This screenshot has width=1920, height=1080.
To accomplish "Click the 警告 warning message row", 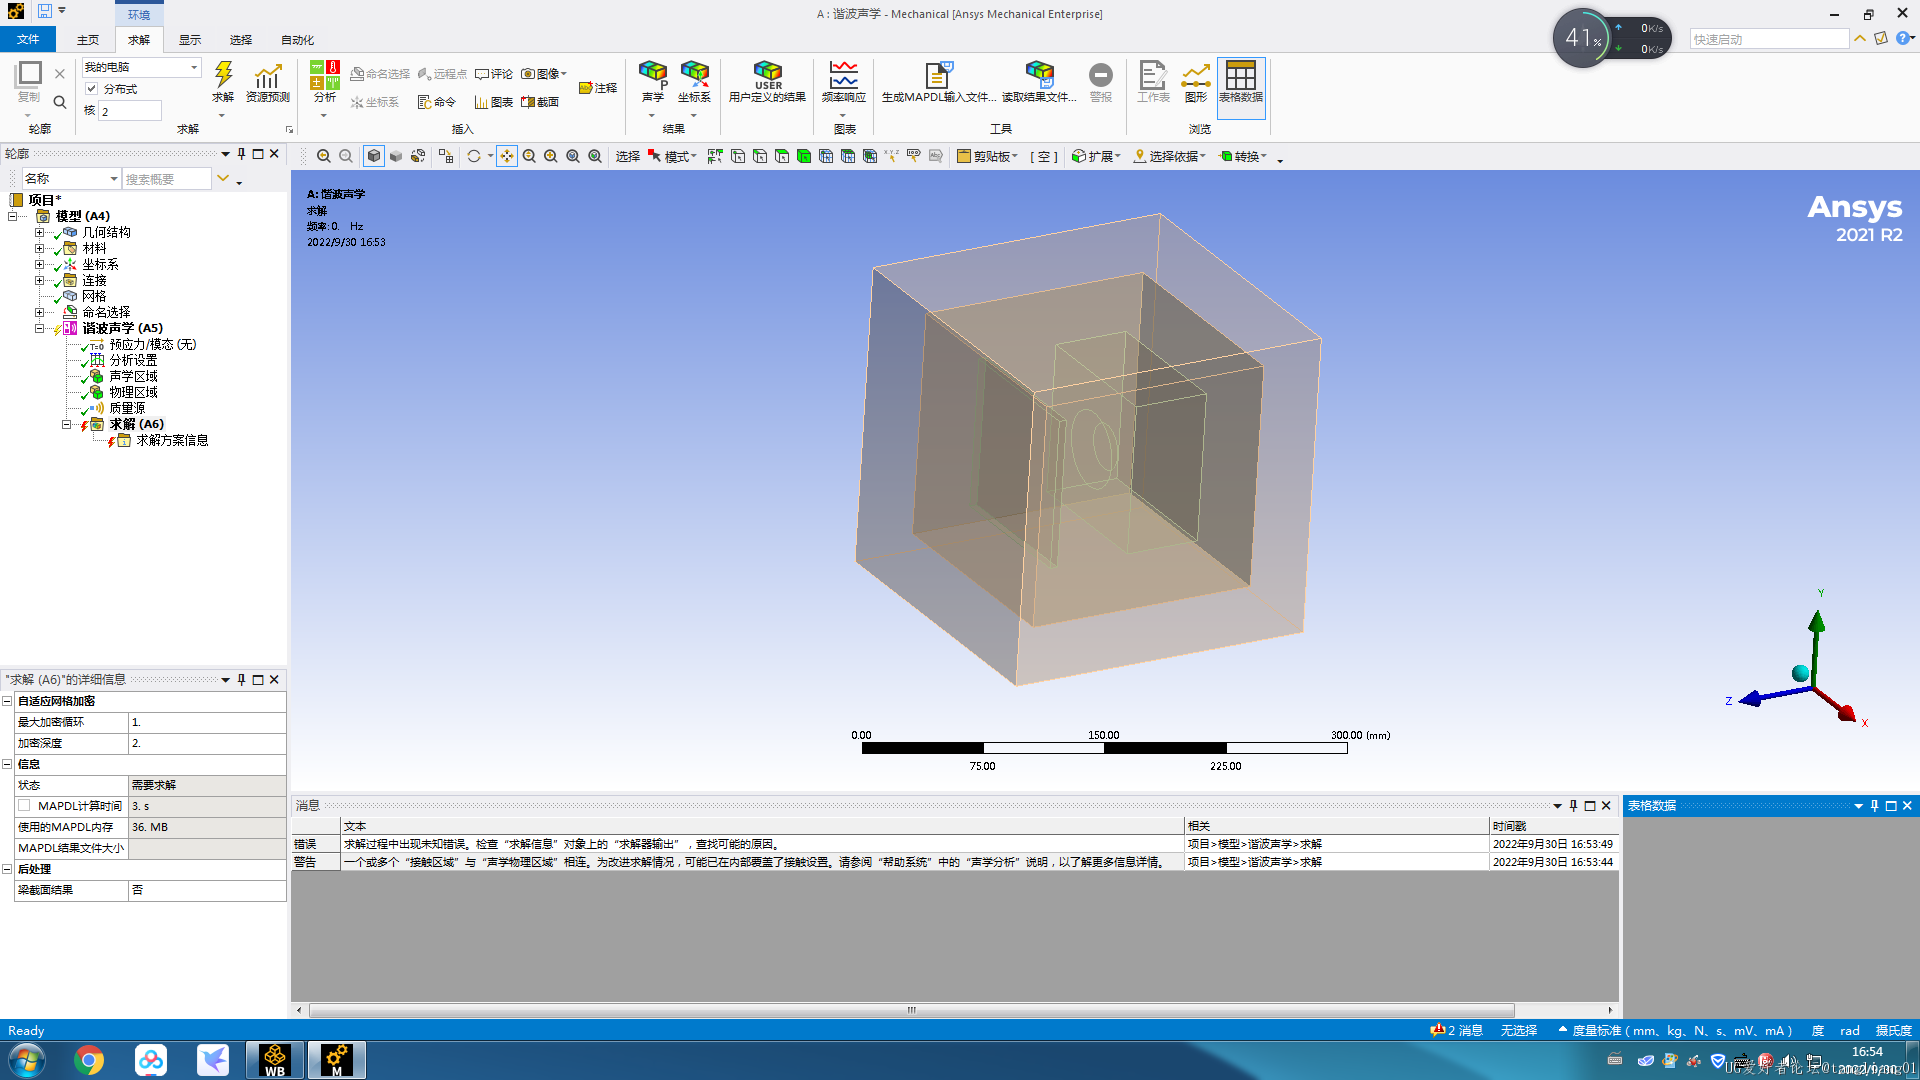I will (955, 862).
